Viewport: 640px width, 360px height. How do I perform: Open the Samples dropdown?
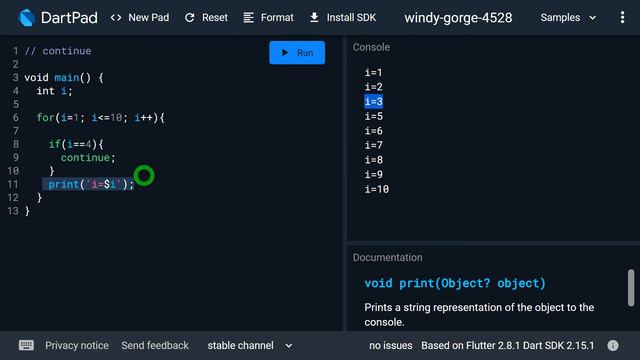click(x=568, y=18)
